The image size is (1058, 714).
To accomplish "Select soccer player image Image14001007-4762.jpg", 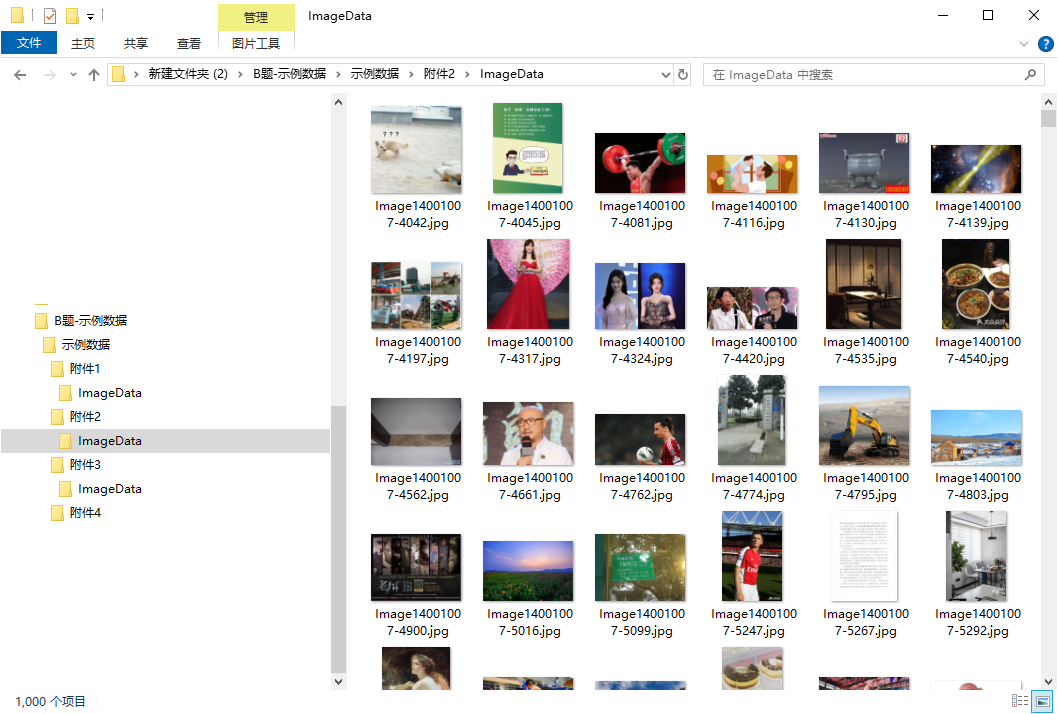I will pos(640,440).
